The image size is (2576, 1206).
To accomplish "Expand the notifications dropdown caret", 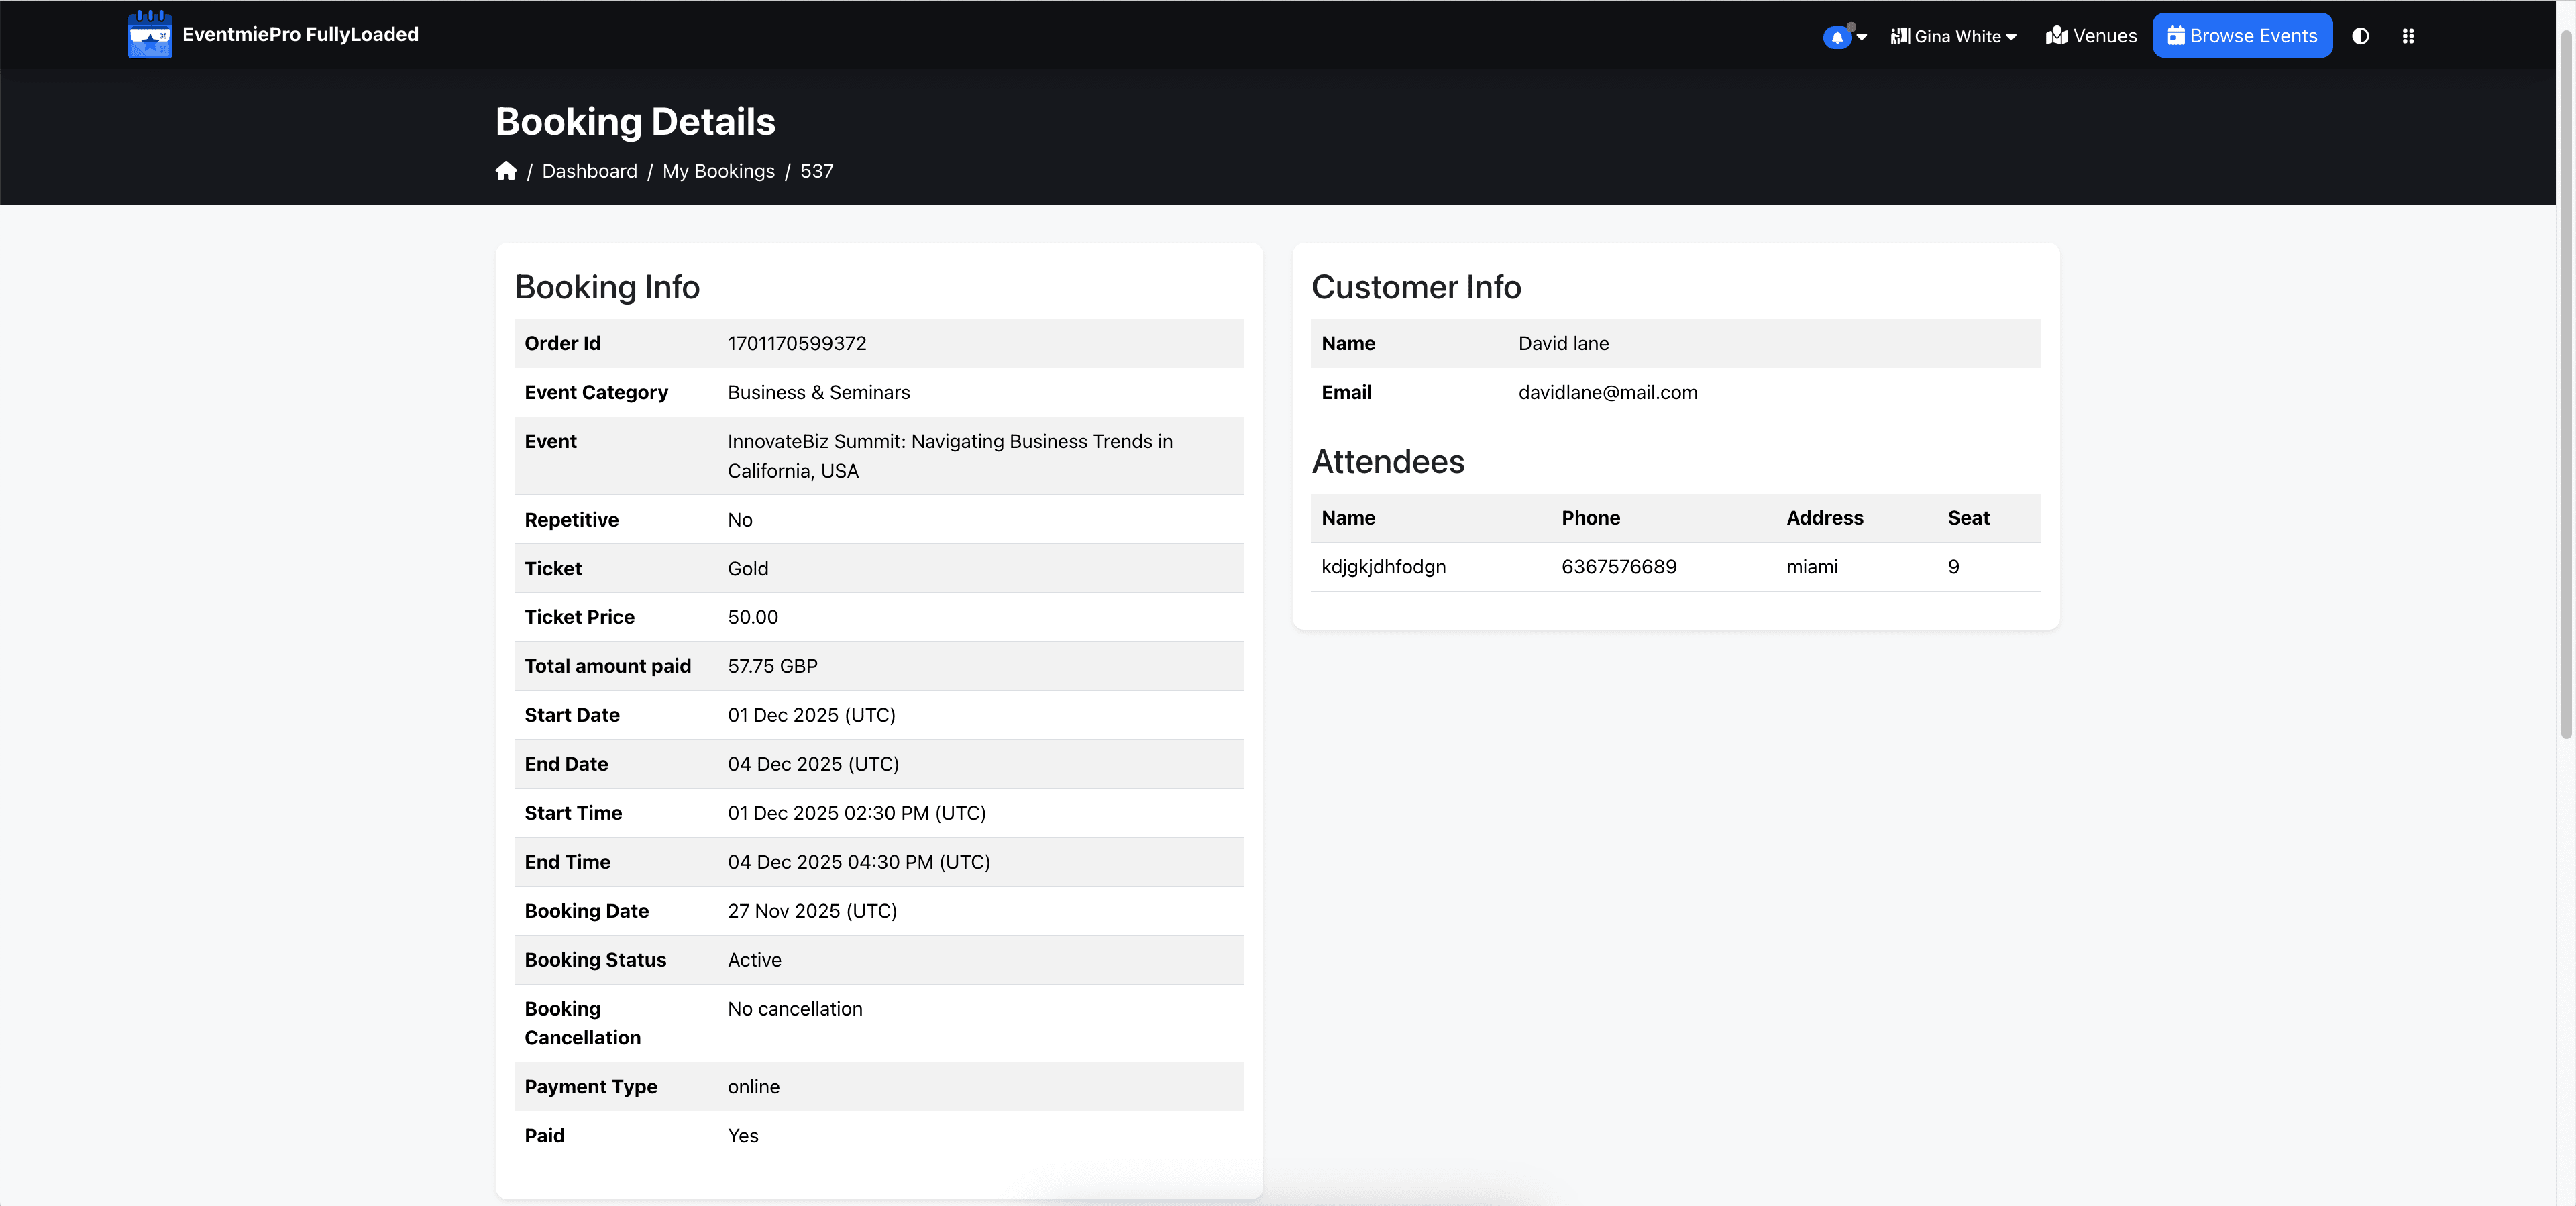I will coord(1862,37).
